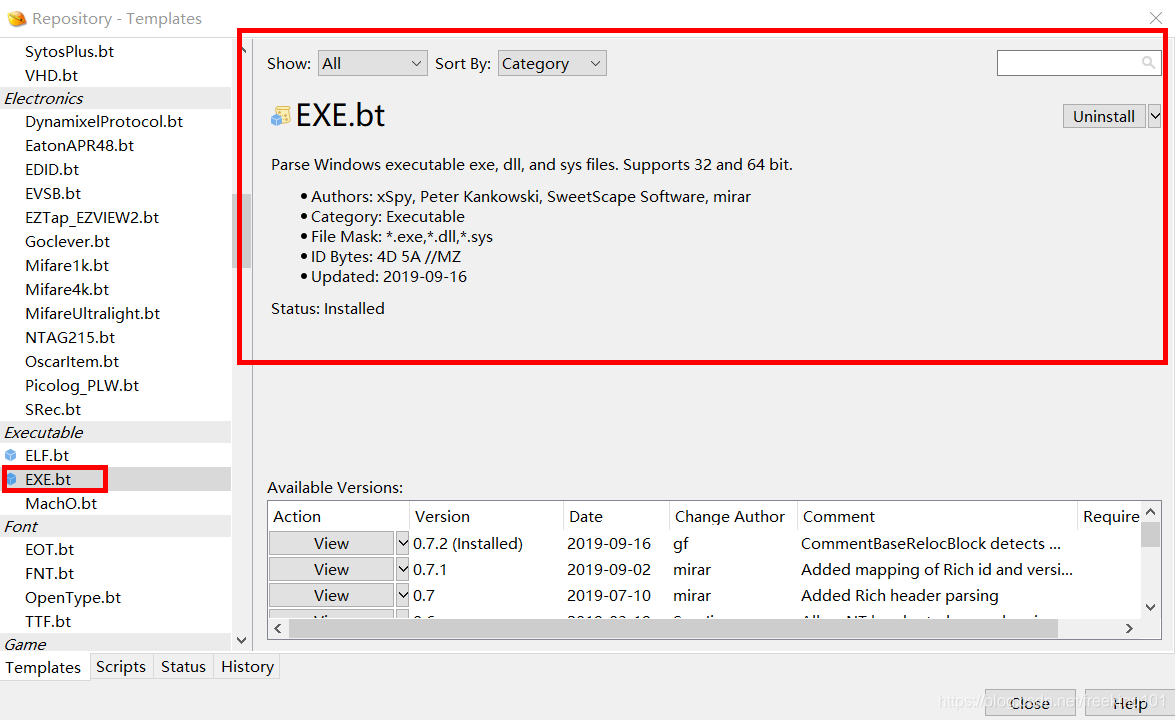Select EZTap_EZVIEW2.bt template

point(91,217)
